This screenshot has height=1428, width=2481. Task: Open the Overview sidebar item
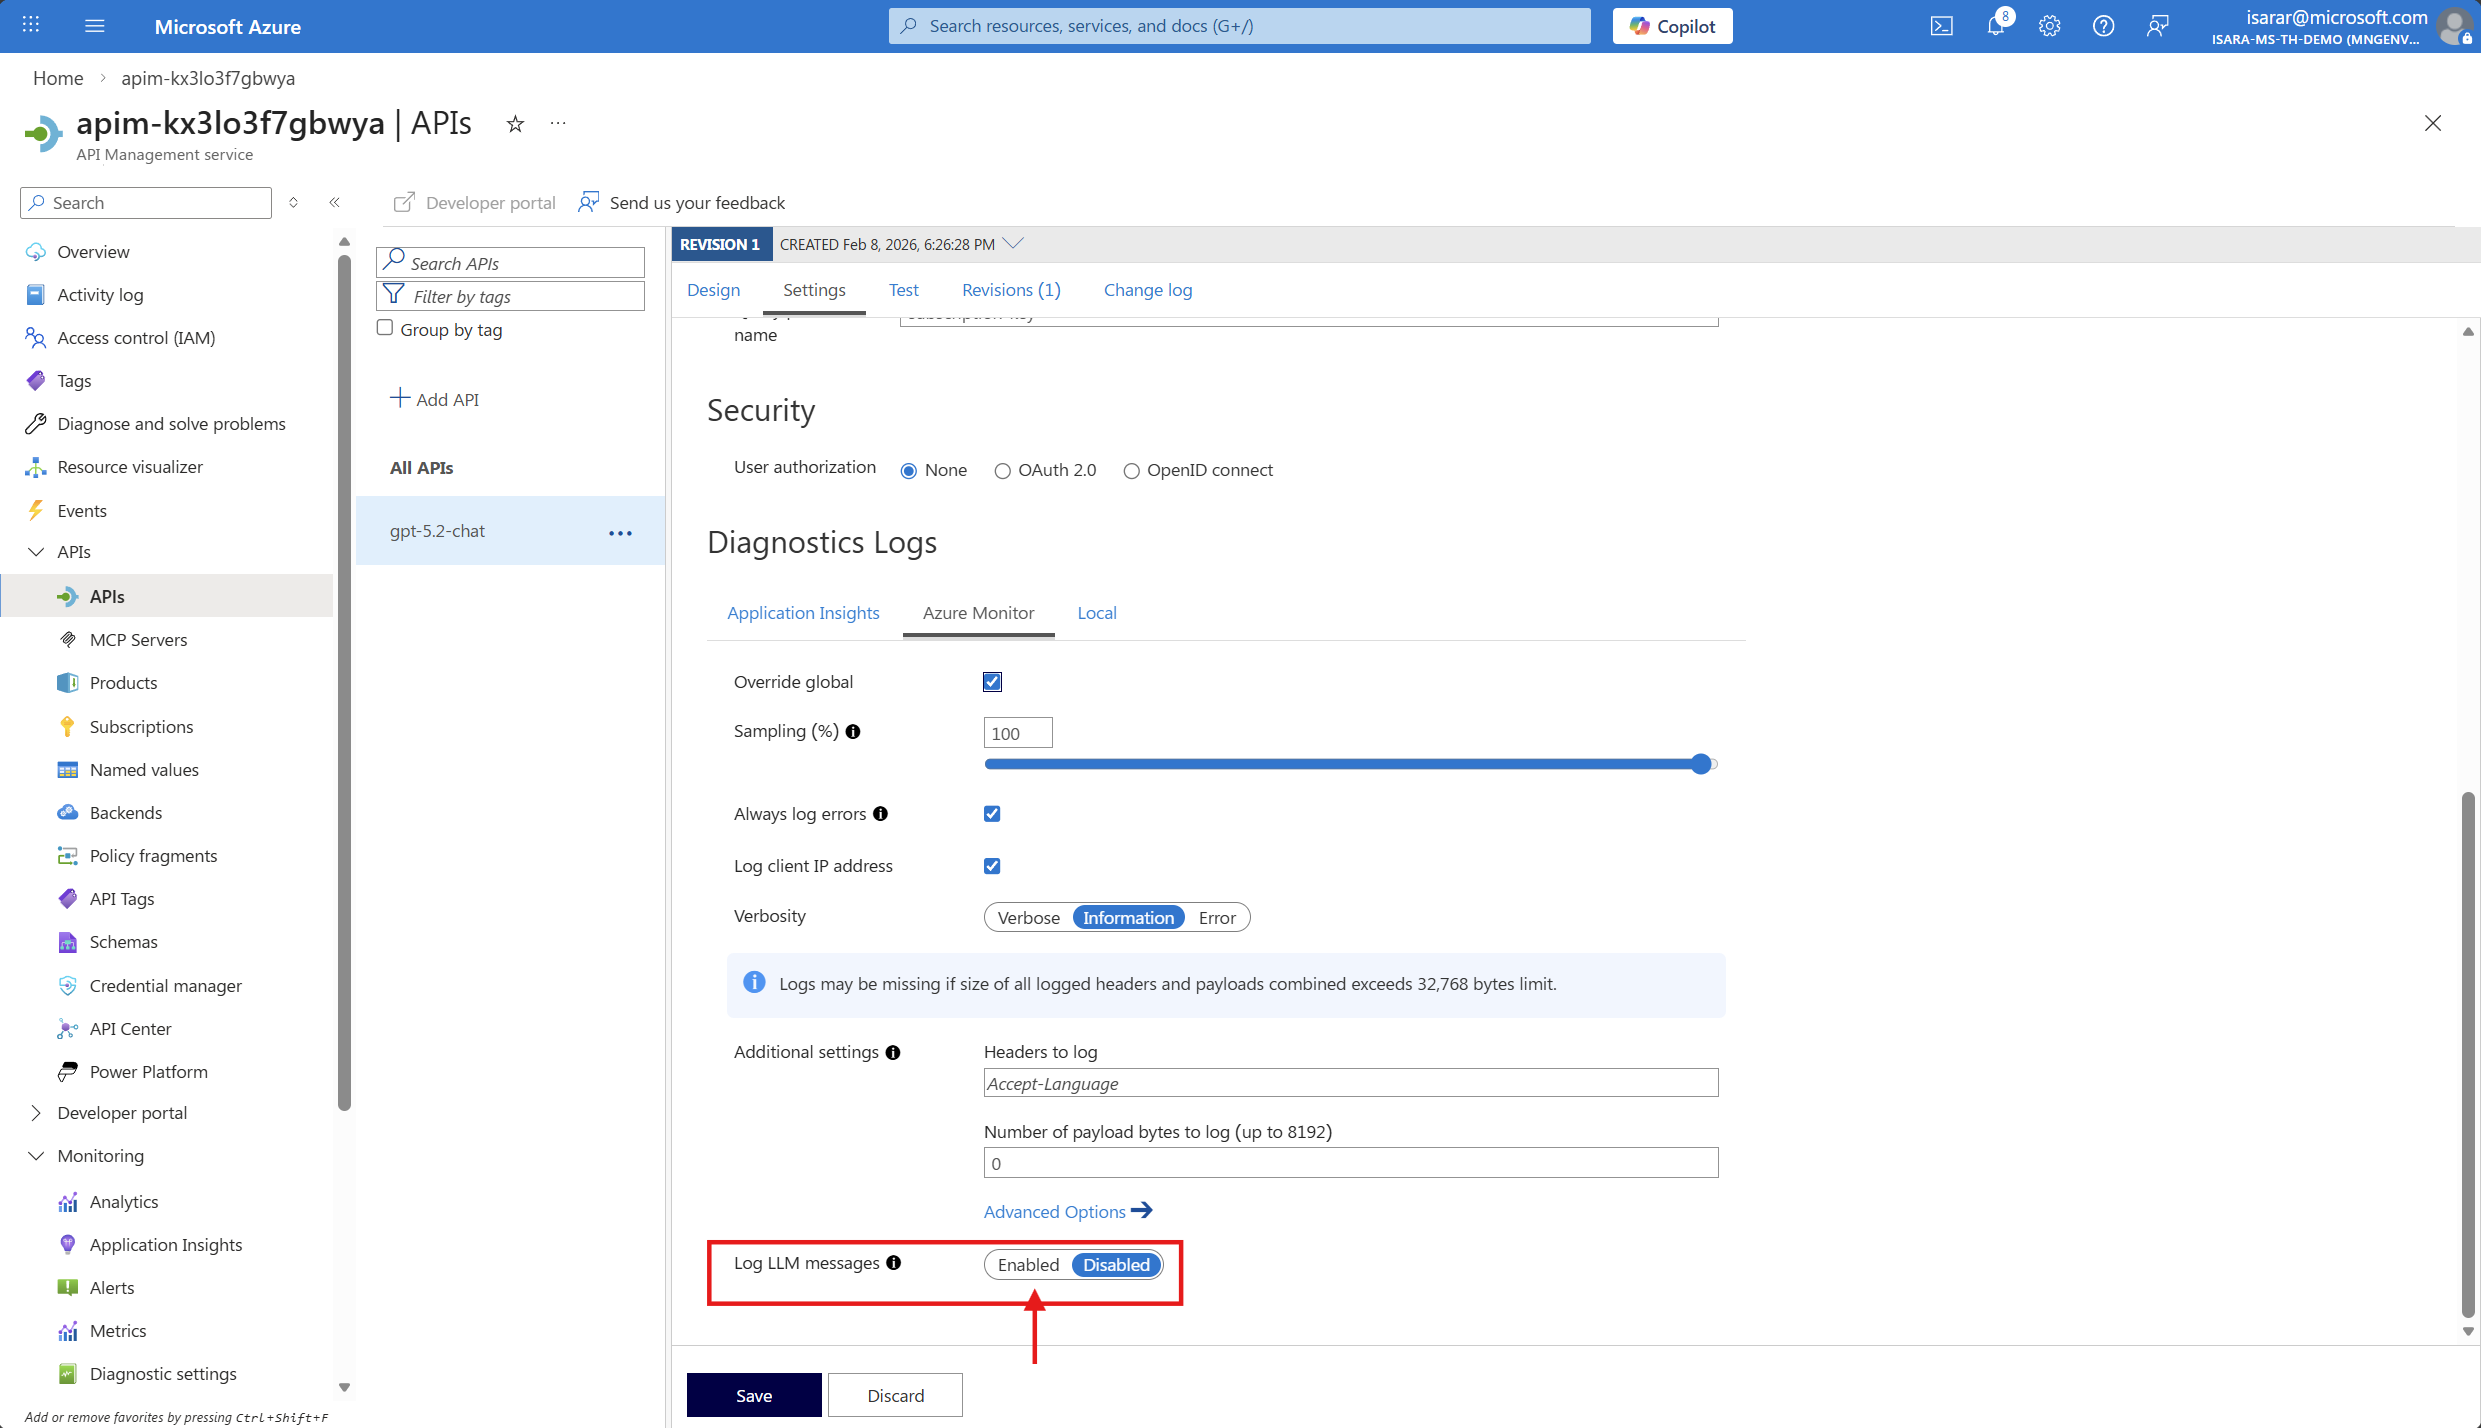(93, 251)
